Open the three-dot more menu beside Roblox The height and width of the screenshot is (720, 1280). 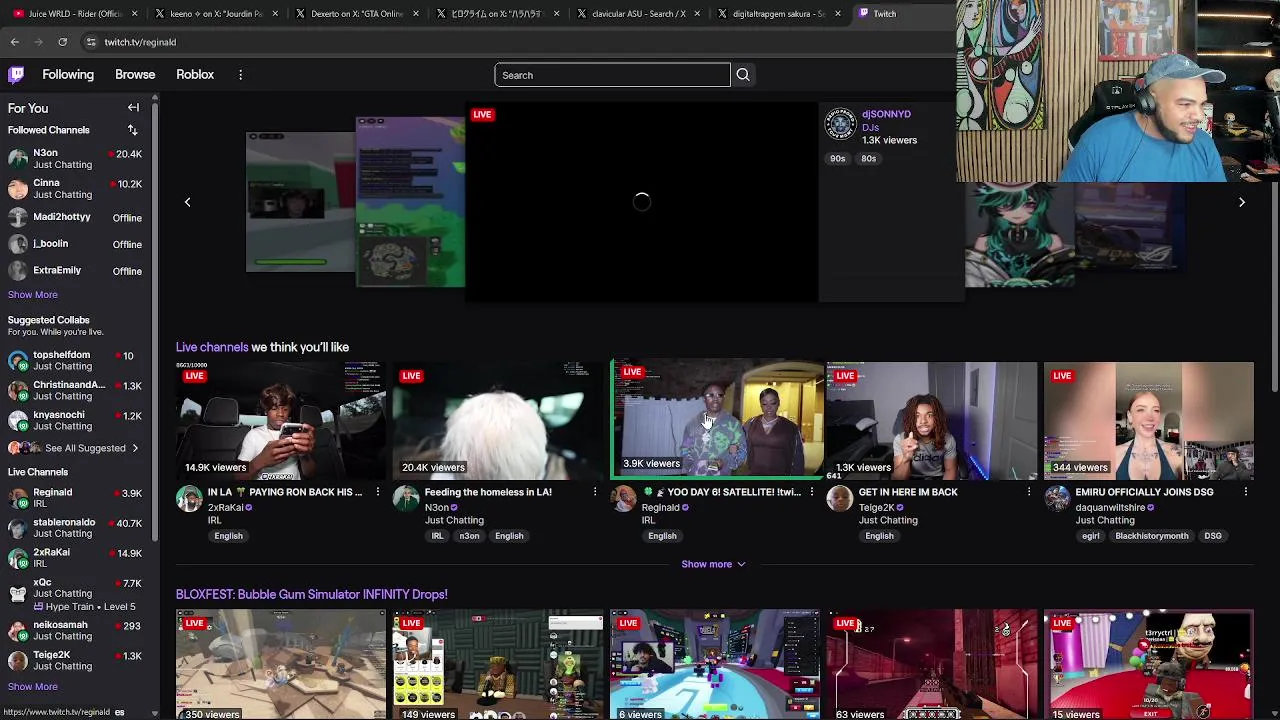tap(240, 75)
